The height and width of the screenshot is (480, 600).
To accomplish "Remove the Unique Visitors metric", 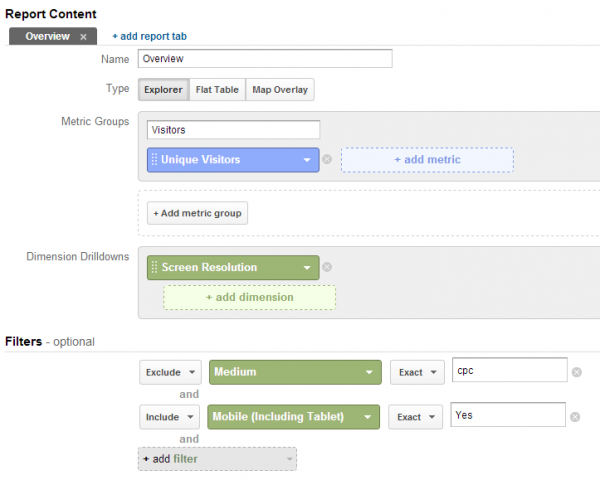I will pyautogui.click(x=327, y=159).
